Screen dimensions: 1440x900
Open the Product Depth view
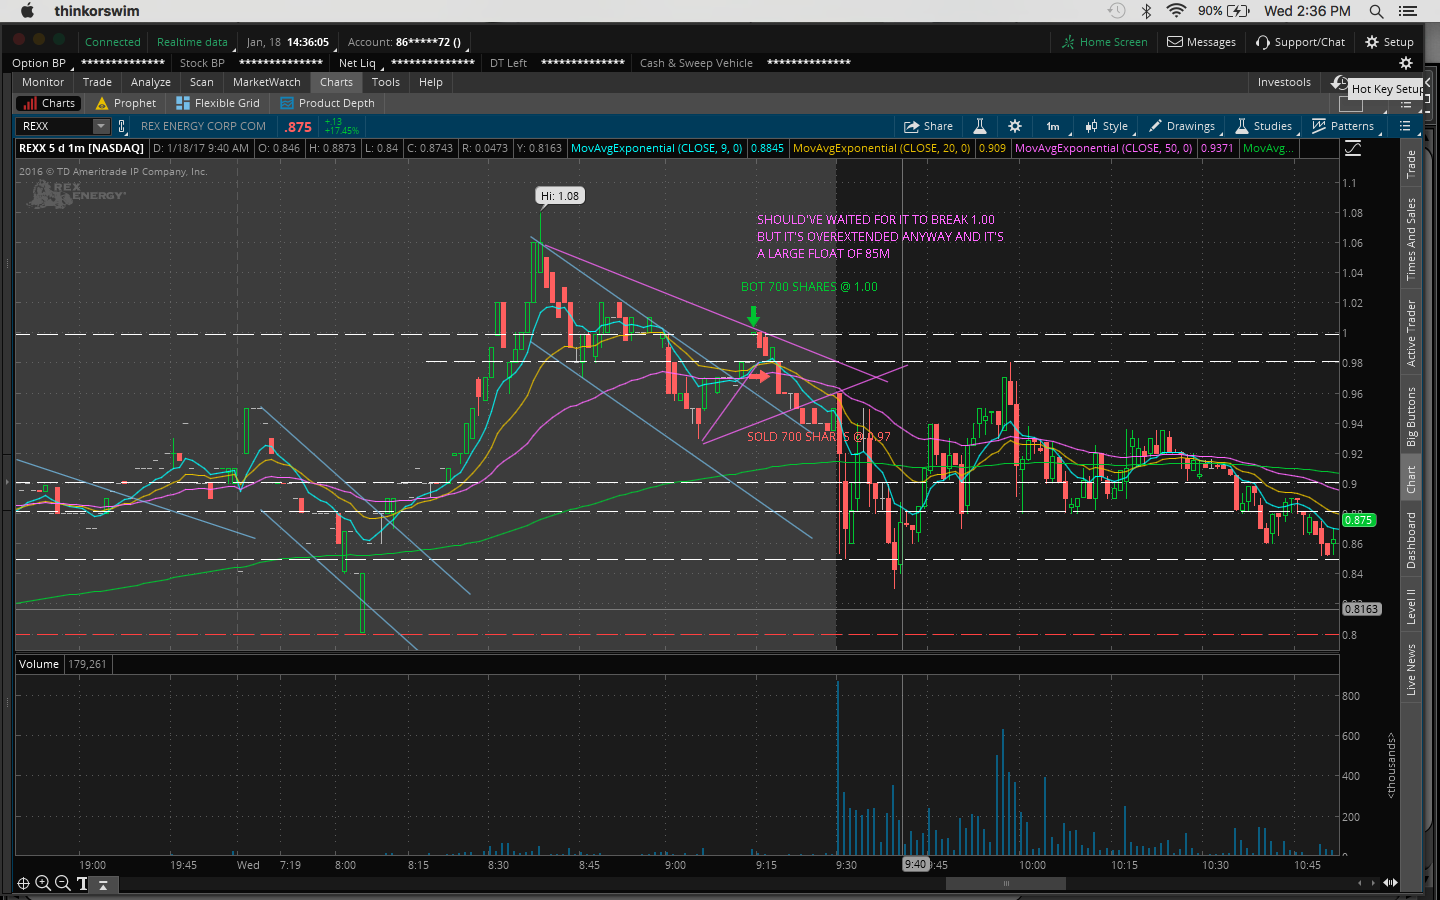click(328, 103)
